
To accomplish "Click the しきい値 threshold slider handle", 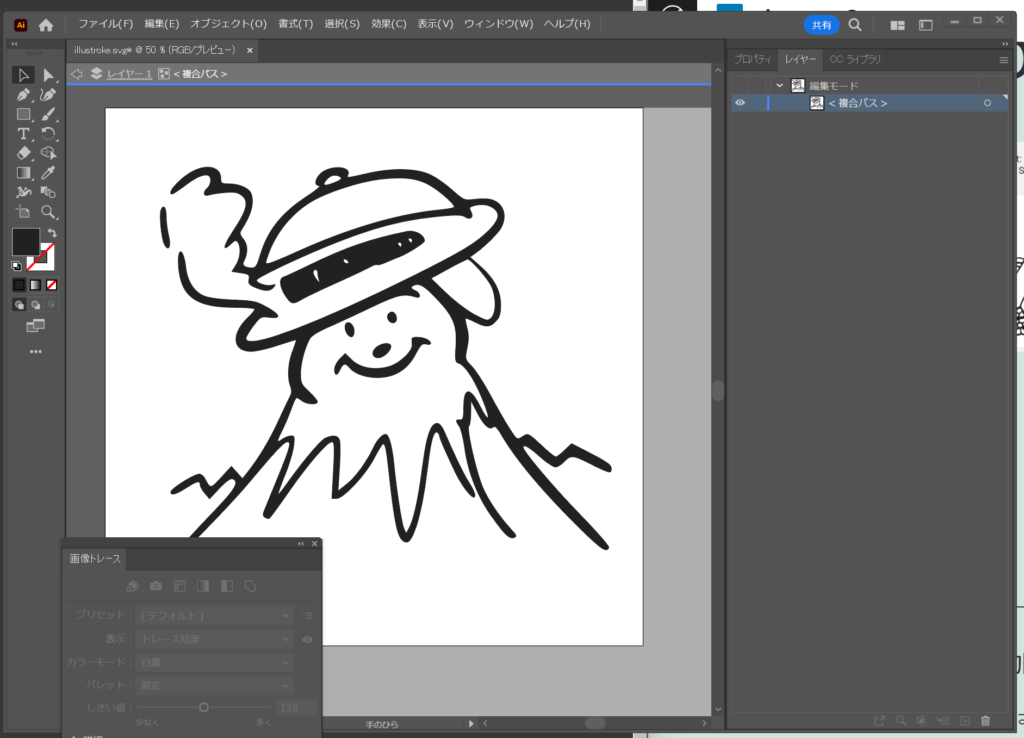I will click(x=204, y=707).
